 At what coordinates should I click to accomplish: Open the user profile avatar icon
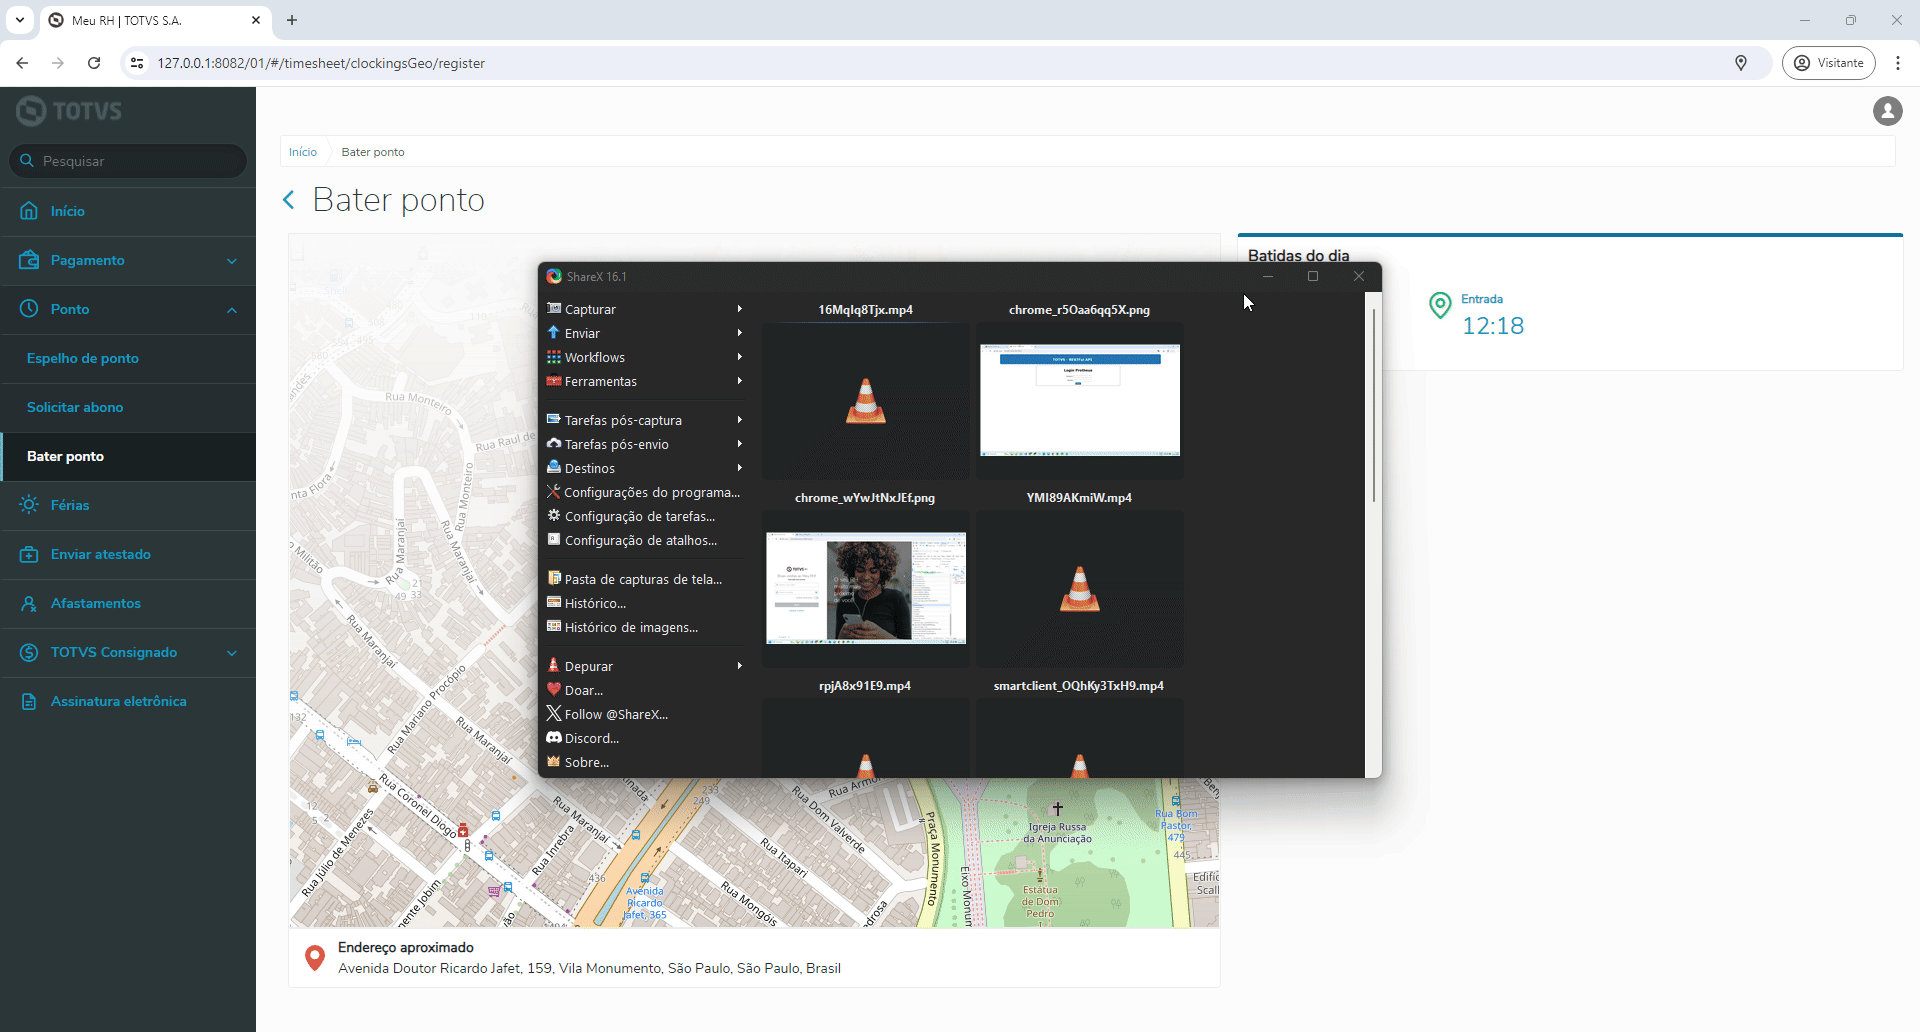coord(1887,111)
